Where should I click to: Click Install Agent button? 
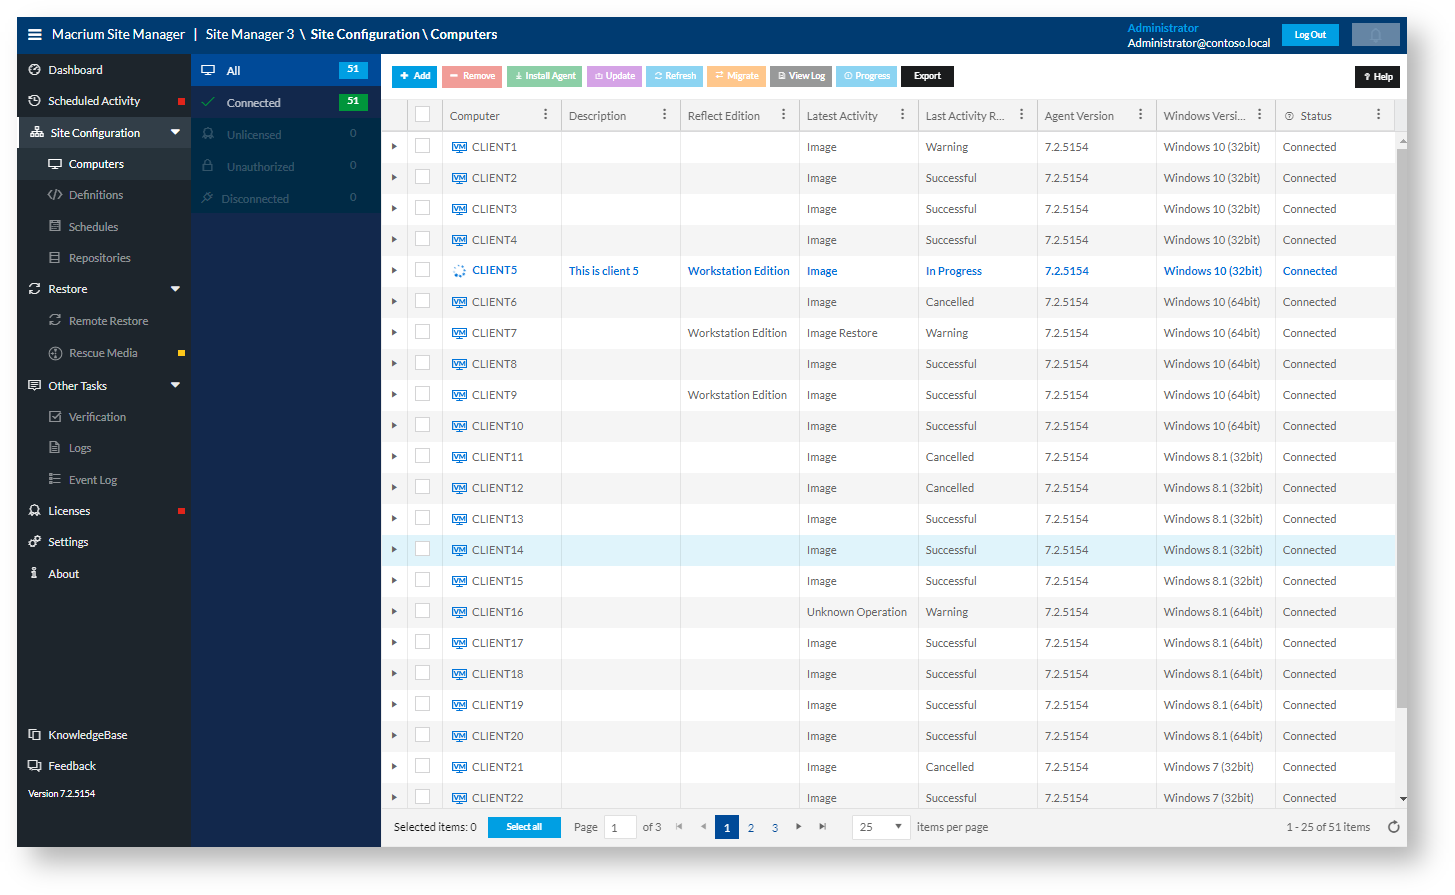pos(545,76)
